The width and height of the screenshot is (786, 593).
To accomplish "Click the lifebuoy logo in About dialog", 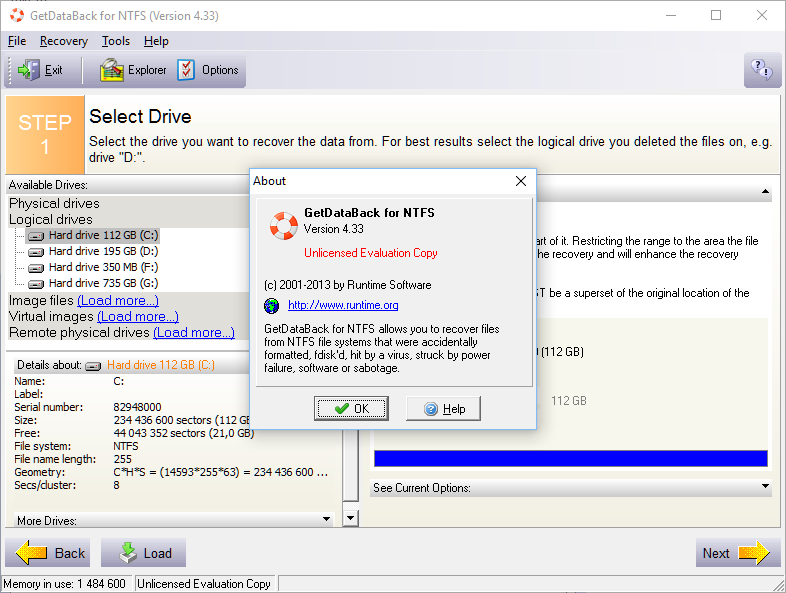I will [x=284, y=226].
